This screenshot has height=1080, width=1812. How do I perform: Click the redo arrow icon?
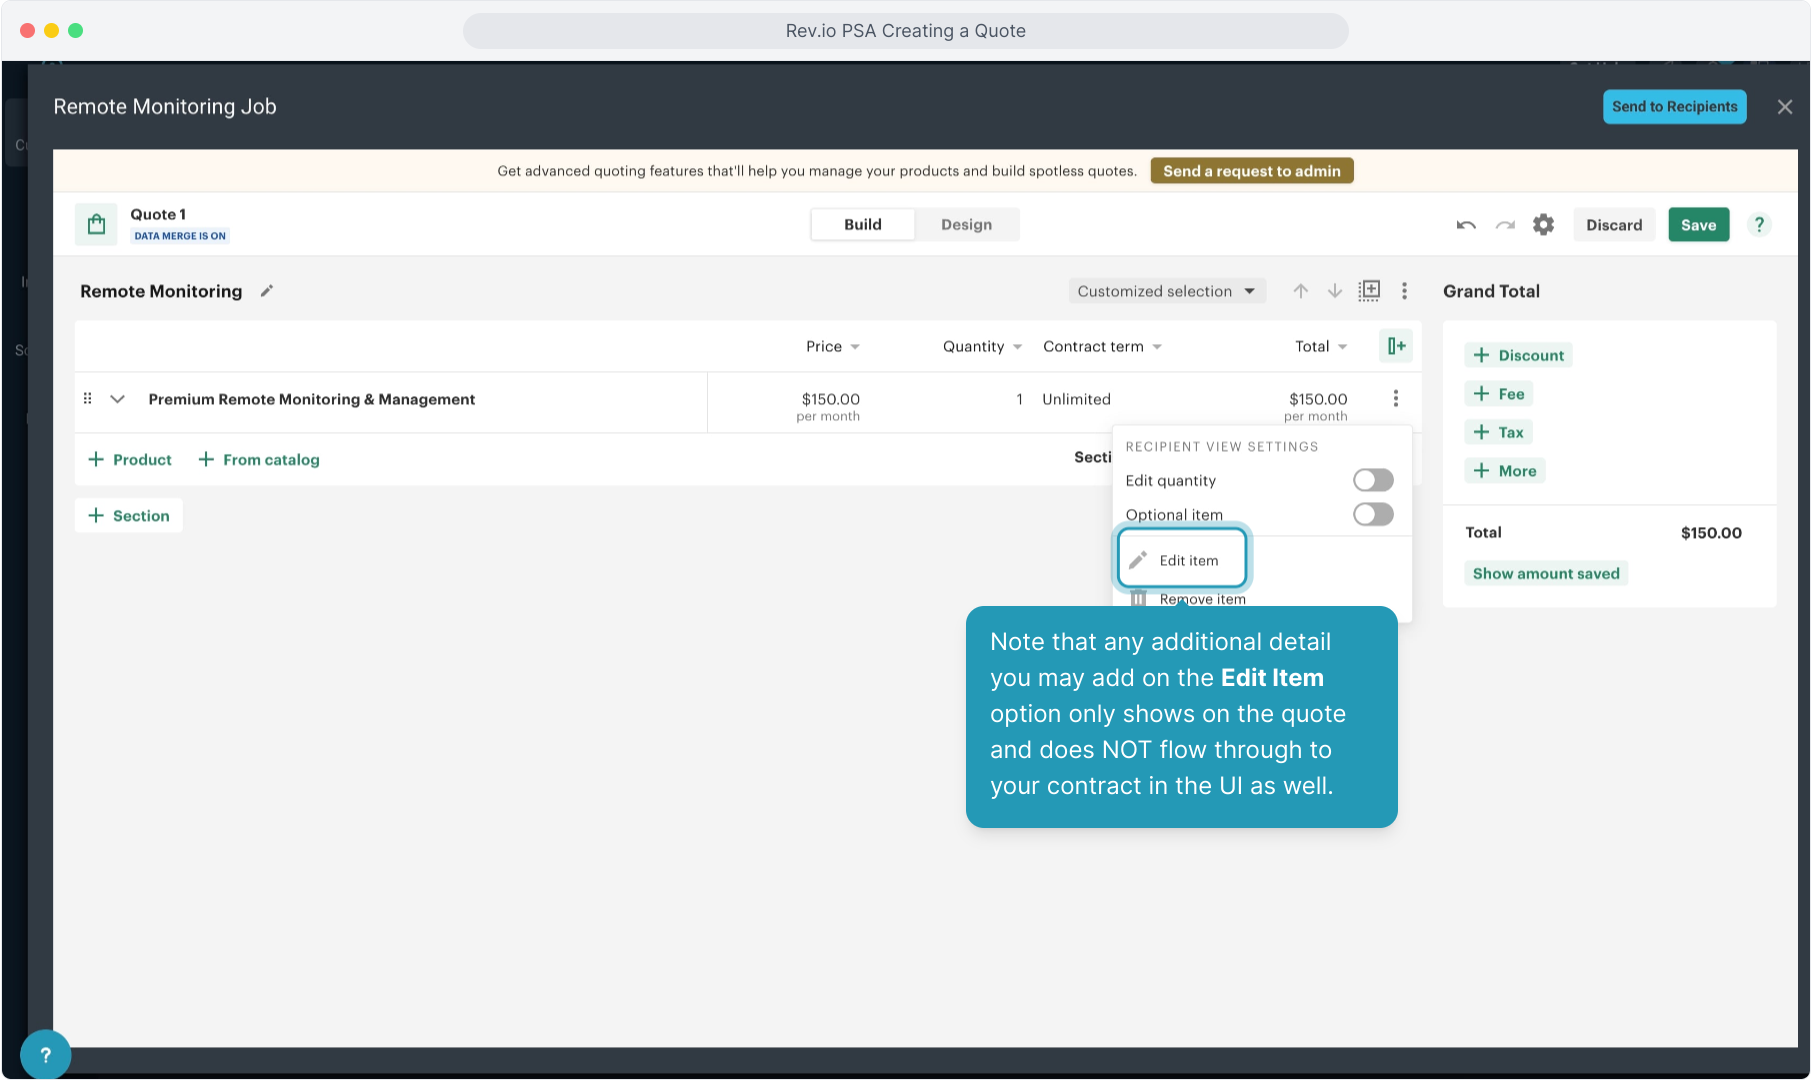[x=1505, y=225]
